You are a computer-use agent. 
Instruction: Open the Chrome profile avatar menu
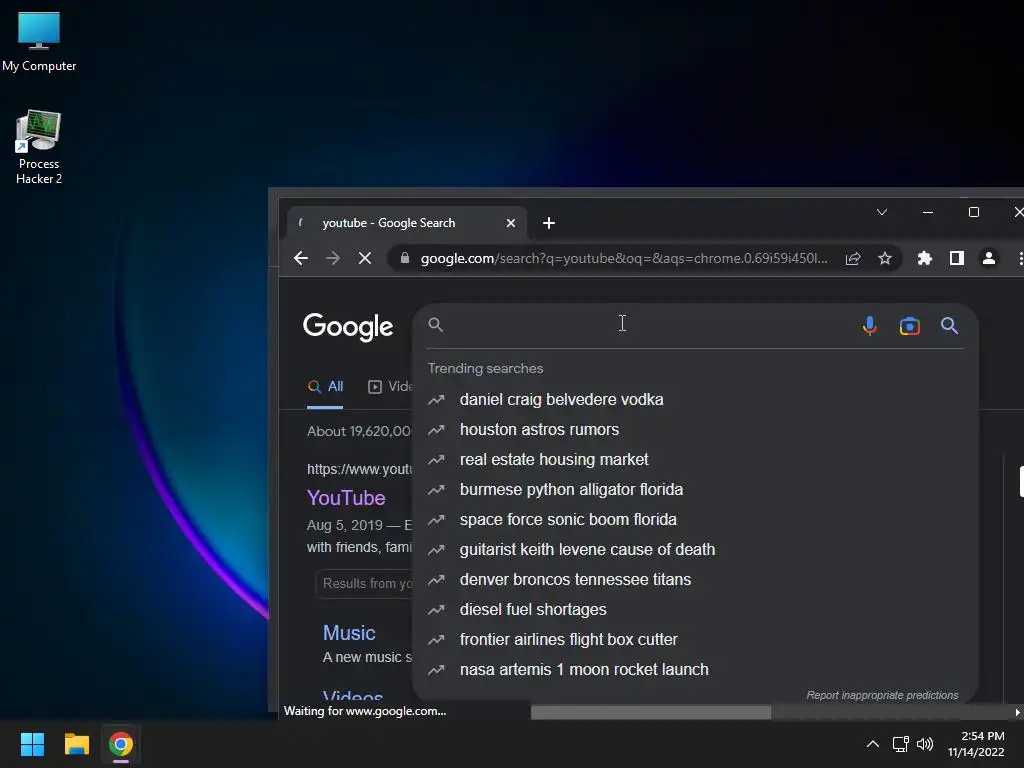coord(989,259)
